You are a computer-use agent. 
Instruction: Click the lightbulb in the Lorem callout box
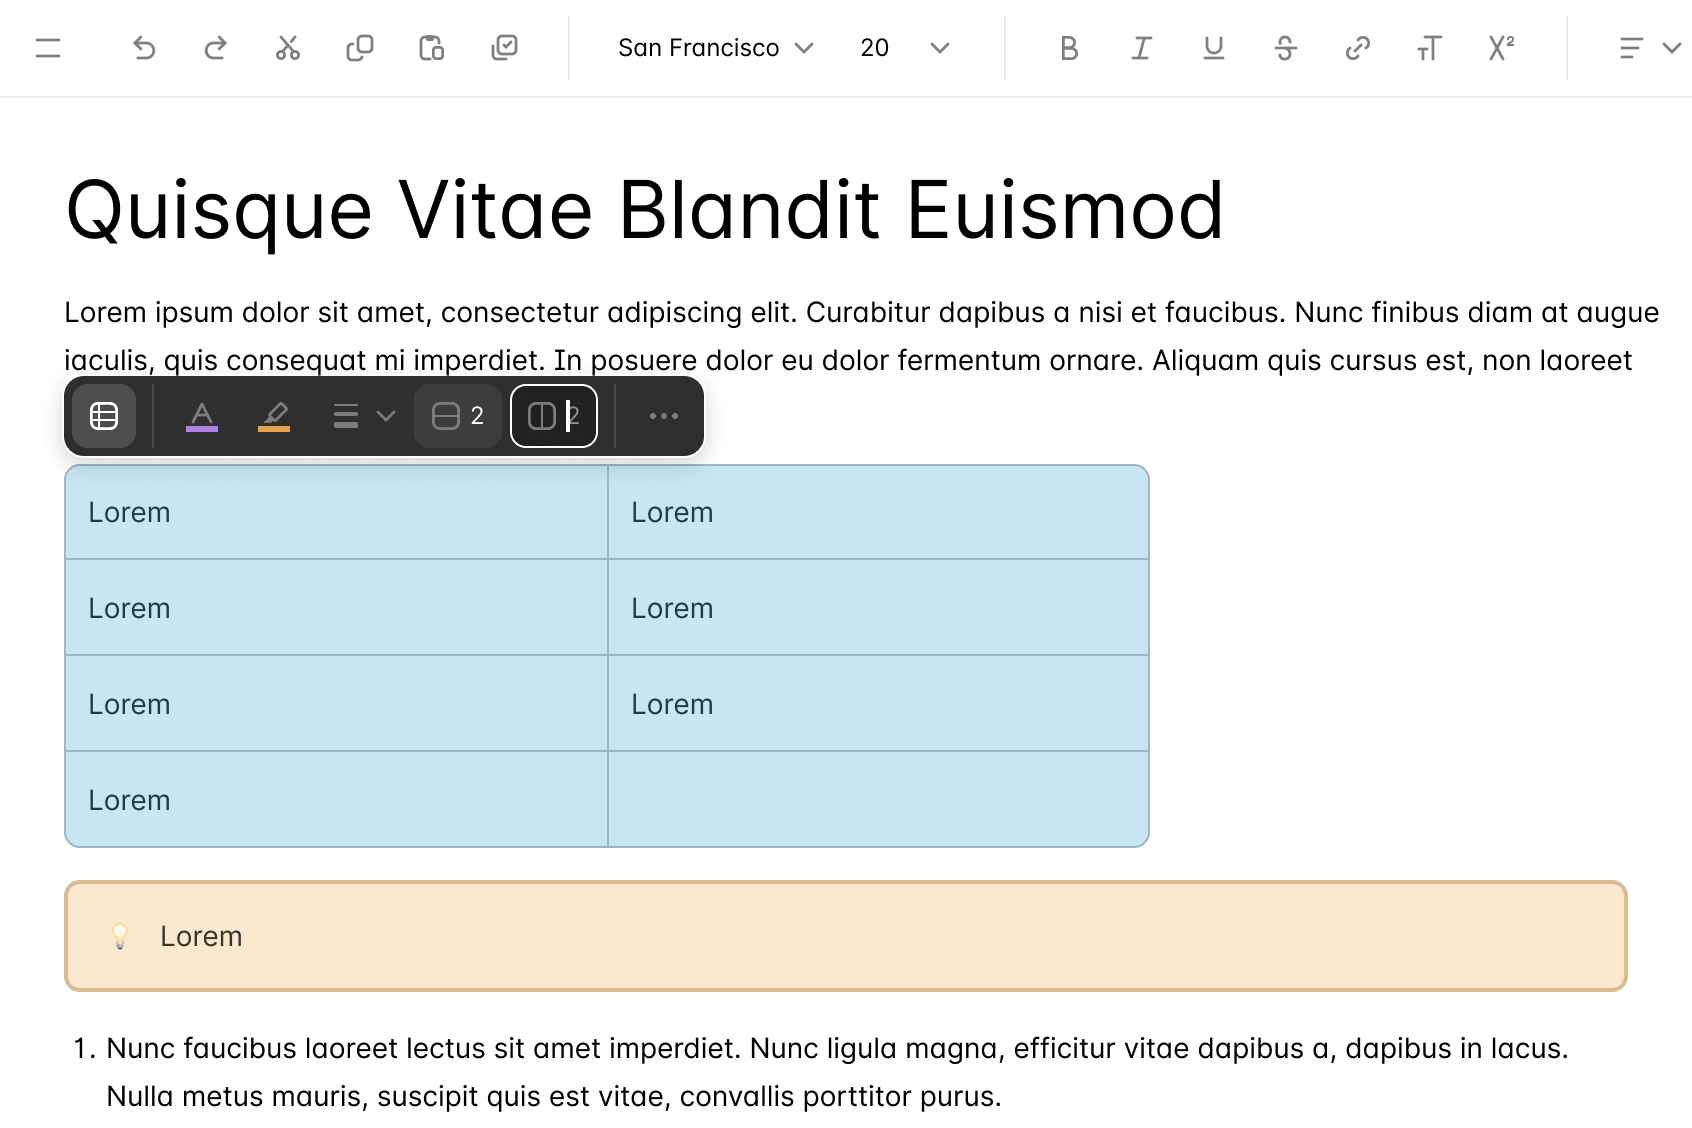tap(120, 936)
